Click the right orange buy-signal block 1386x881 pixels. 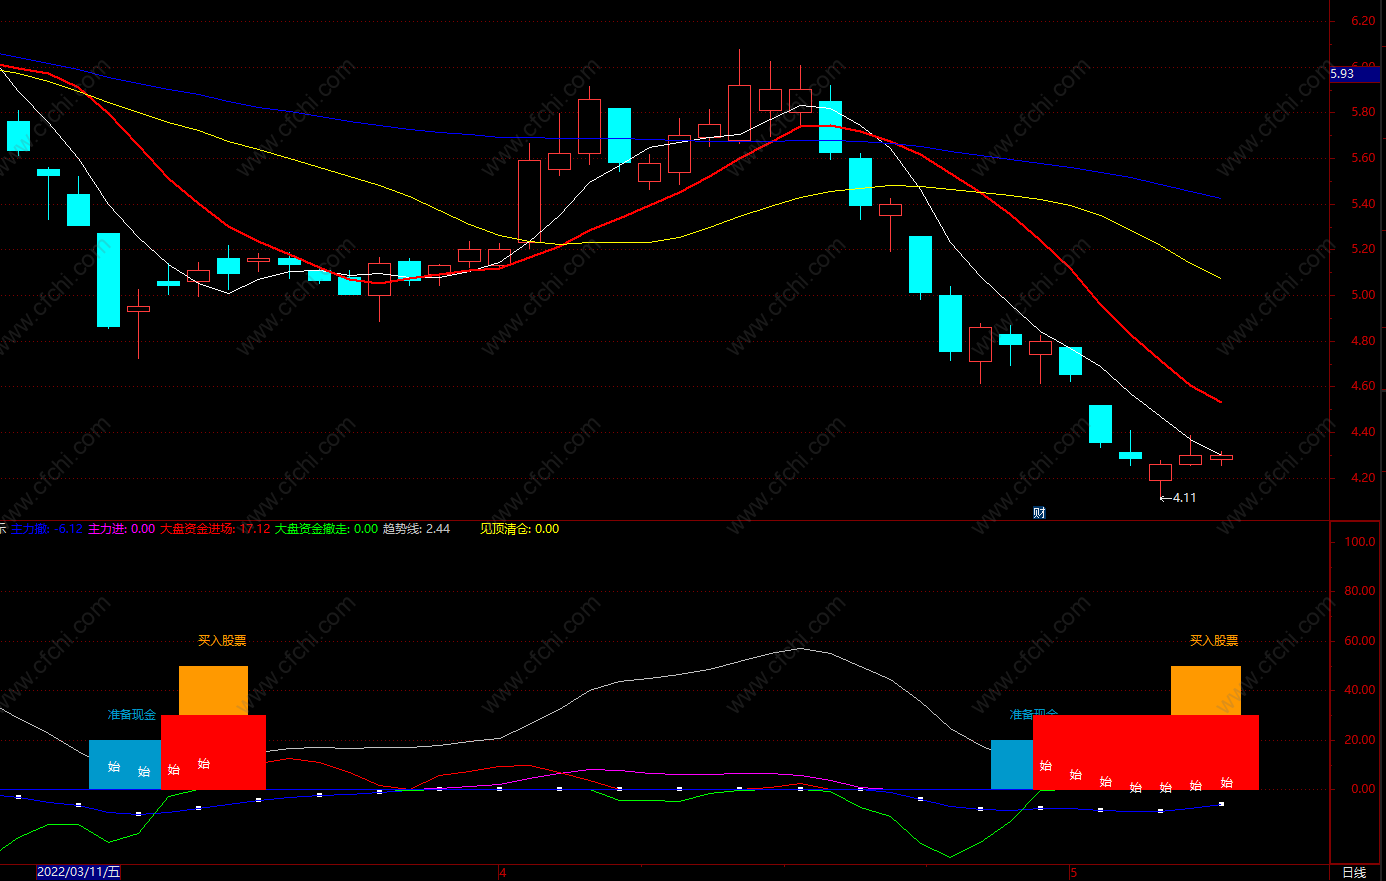tap(1206, 691)
